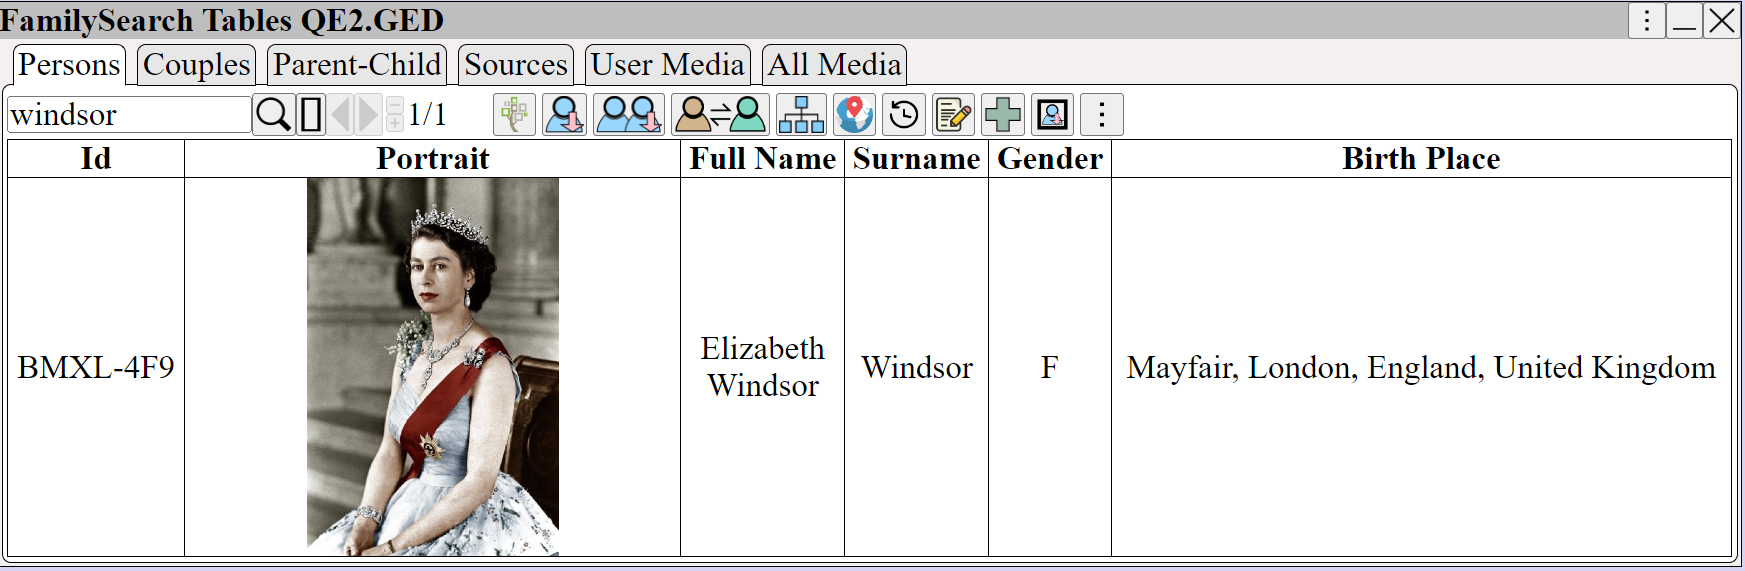Click the minus stepper in search counter
This screenshot has height=571, width=1745.
point(395,105)
